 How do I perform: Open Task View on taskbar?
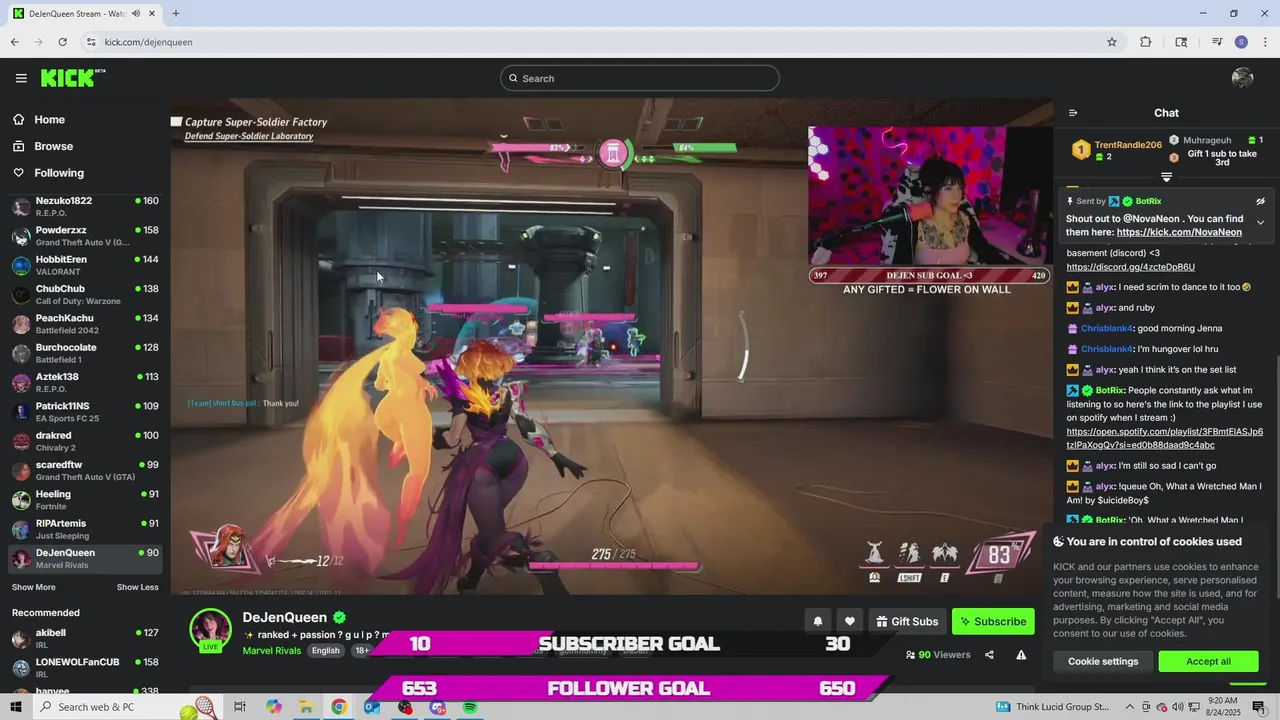tap(240, 707)
